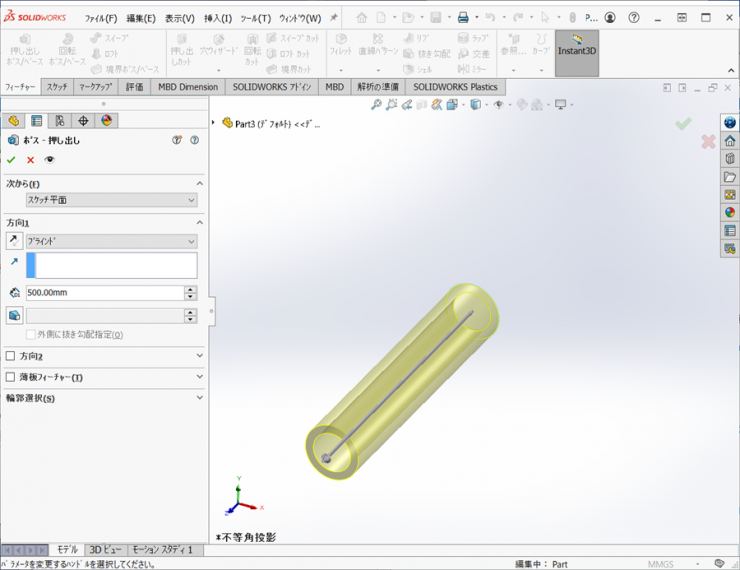Toggle the detailed preview eye icon
This screenshot has height=570, width=740.
tap(50, 160)
